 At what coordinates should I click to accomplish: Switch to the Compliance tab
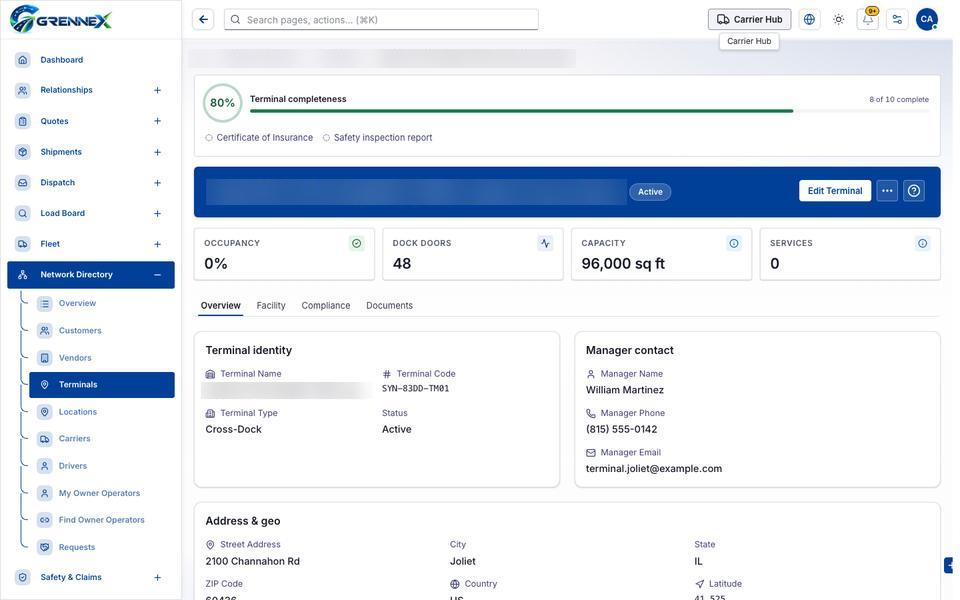[x=326, y=306]
